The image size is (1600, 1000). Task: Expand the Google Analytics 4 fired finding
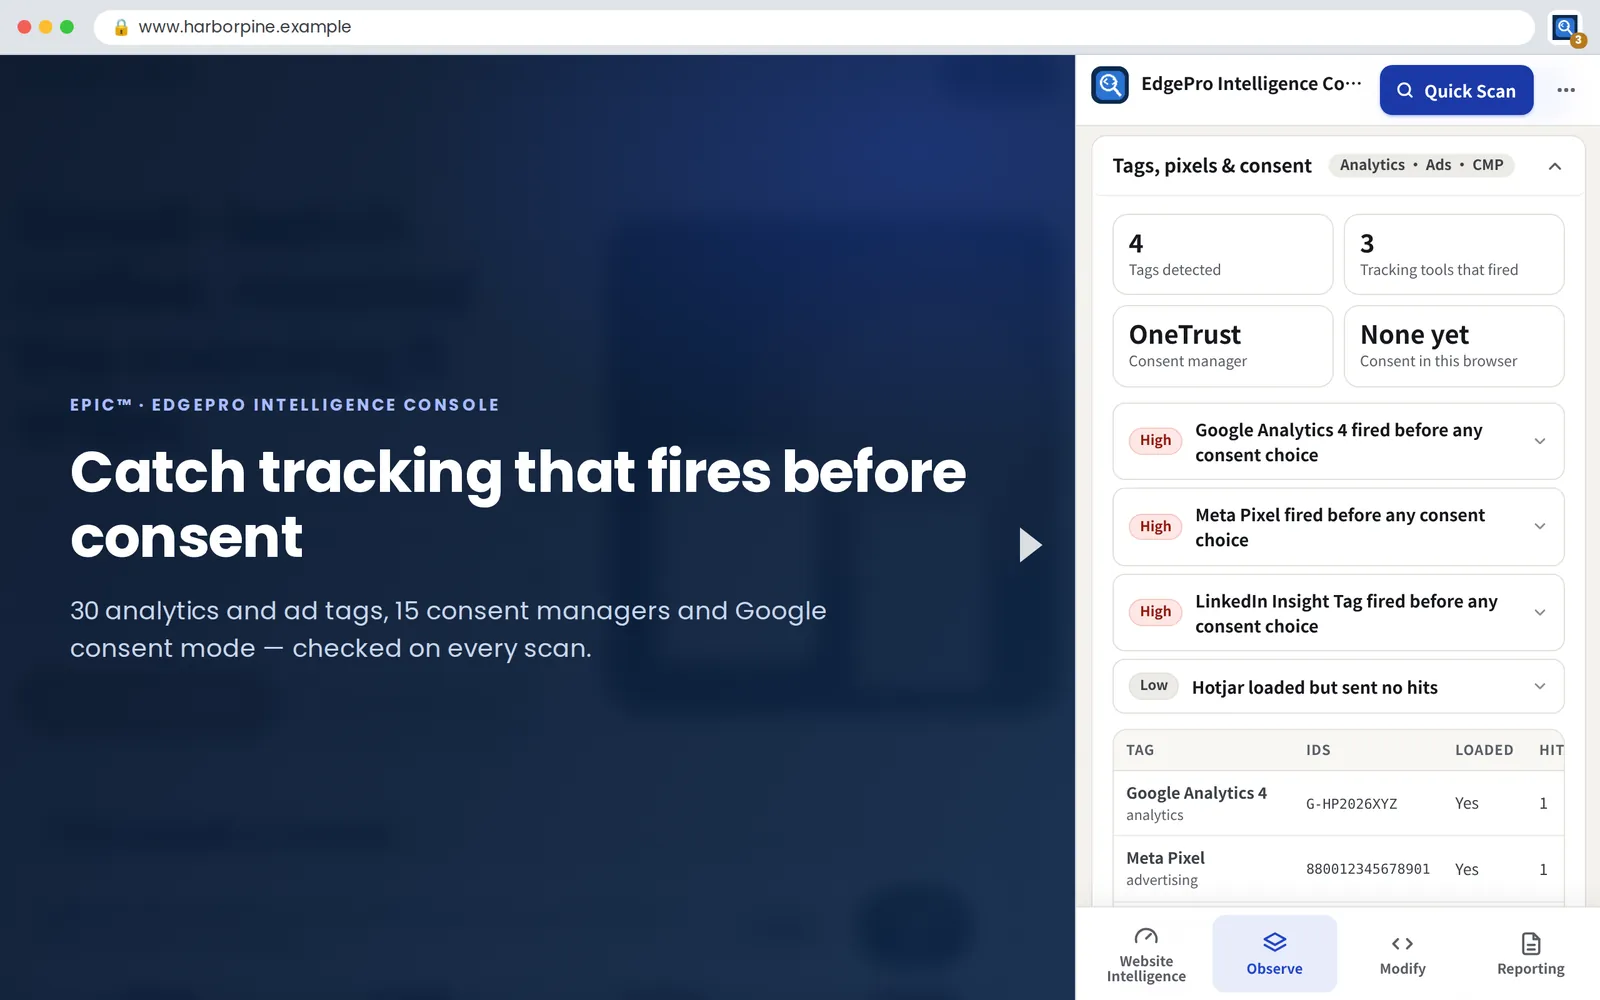1338,442
